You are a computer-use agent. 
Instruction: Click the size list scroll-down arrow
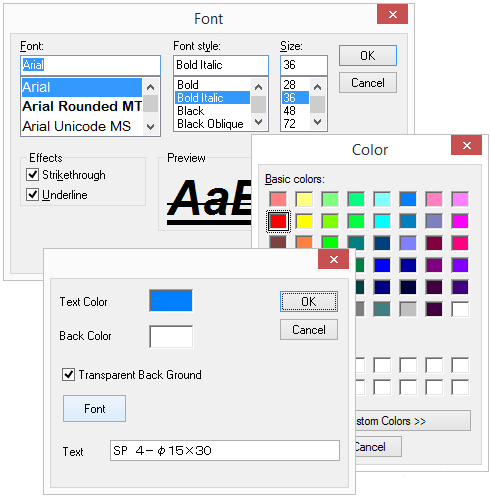coord(317,122)
